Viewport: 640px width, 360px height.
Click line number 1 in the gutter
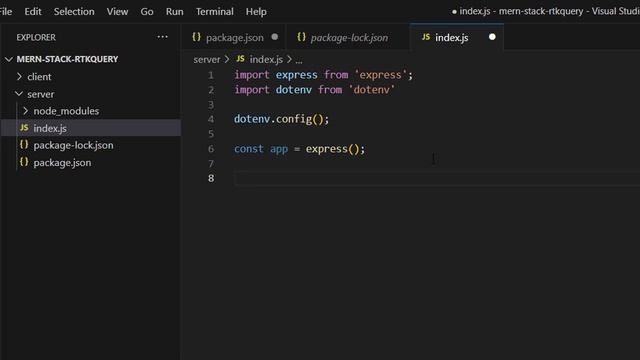coord(211,75)
